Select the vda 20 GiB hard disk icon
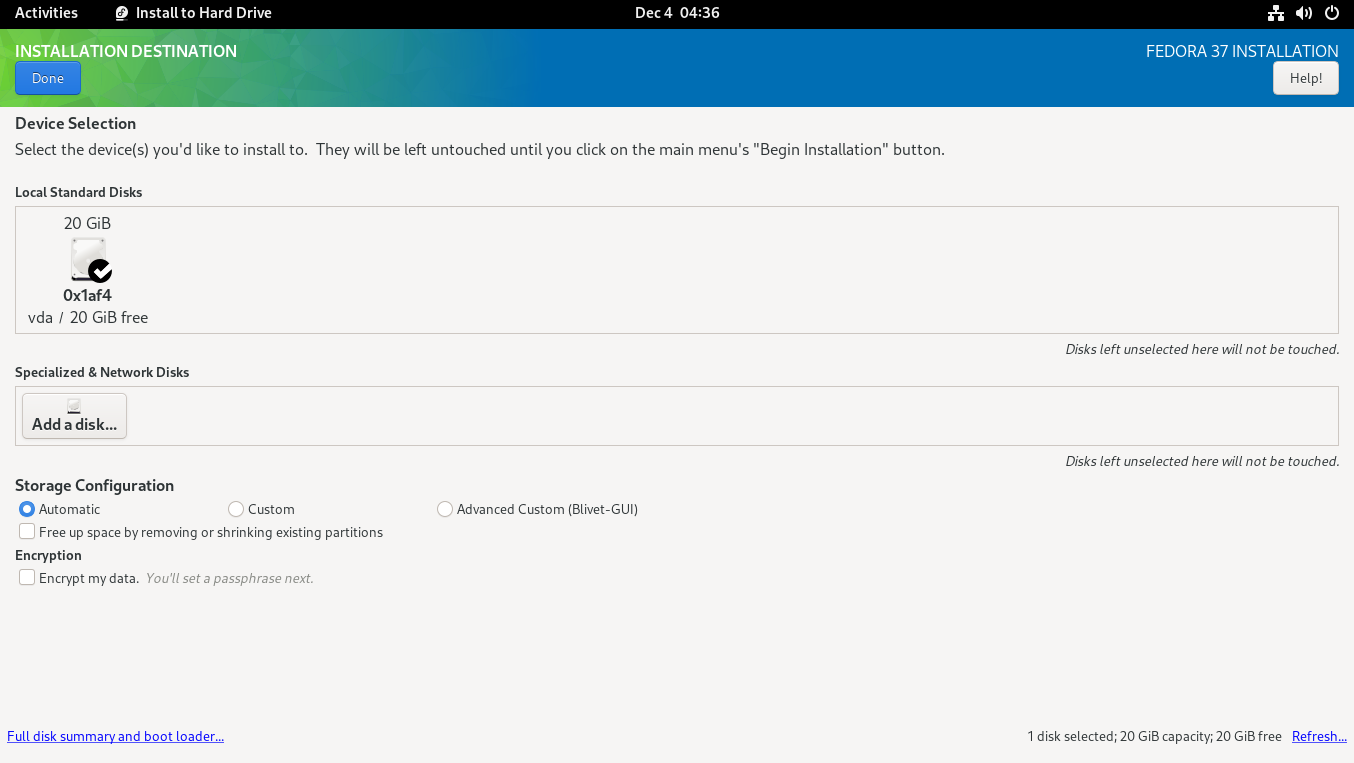 [90, 260]
